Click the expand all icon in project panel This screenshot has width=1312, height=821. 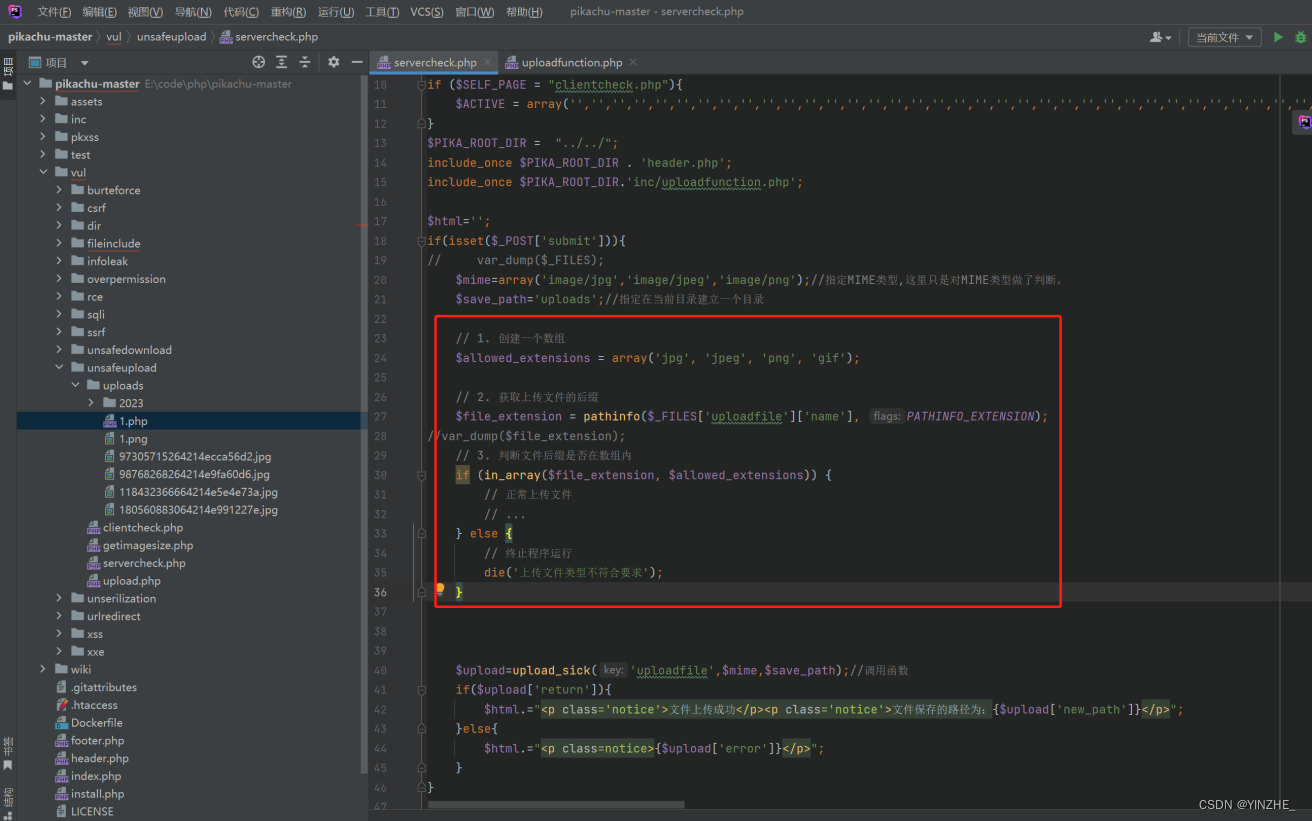coord(282,62)
